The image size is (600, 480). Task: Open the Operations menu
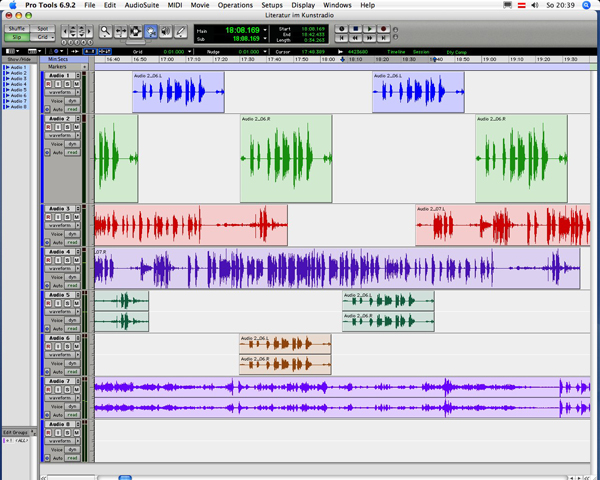tap(236, 5)
